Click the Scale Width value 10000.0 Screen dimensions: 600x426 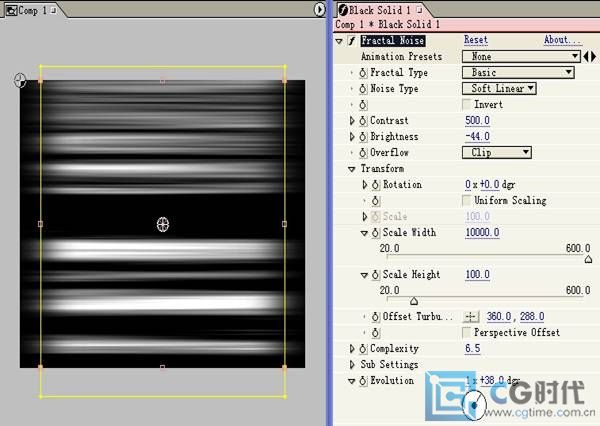coord(482,233)
